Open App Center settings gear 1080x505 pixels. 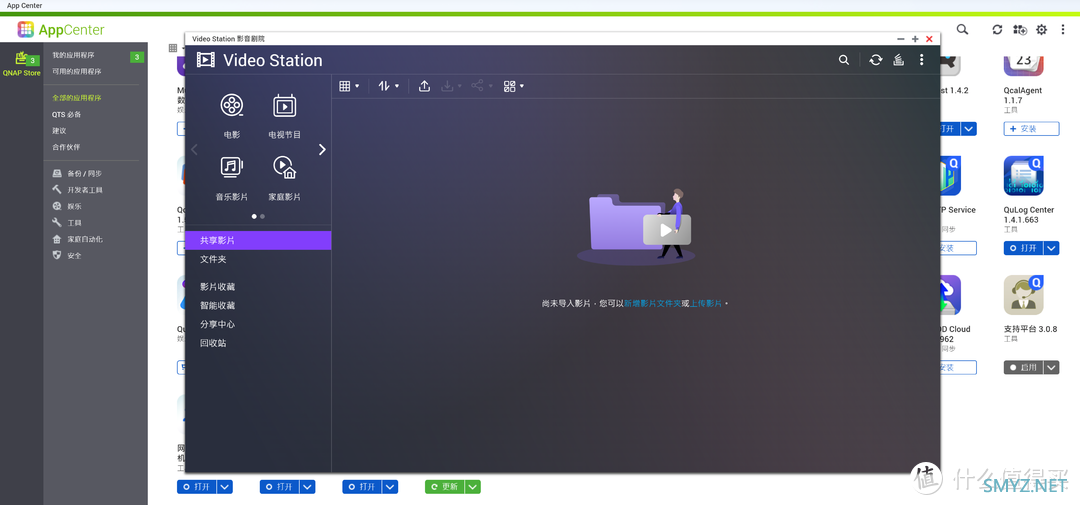pyautogui.click(x=1041, y=30)
